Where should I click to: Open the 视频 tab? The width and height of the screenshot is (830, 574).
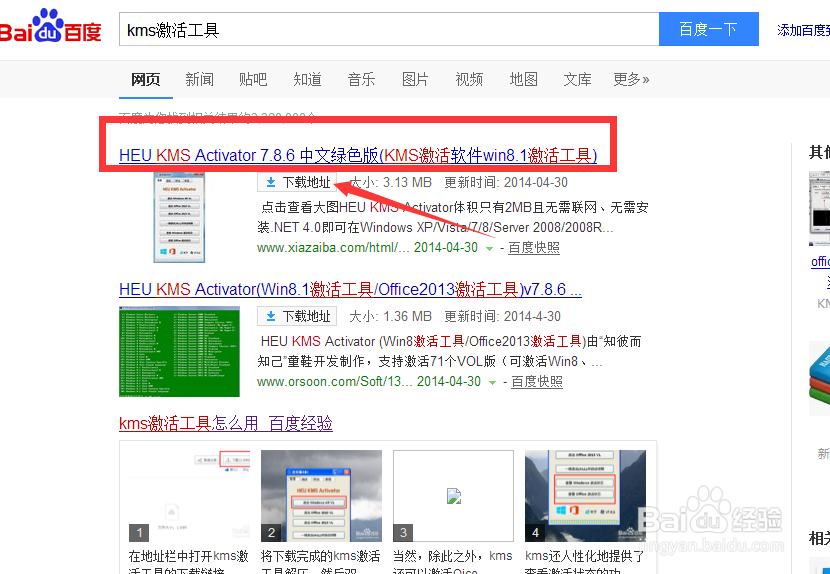click(469, 79)
